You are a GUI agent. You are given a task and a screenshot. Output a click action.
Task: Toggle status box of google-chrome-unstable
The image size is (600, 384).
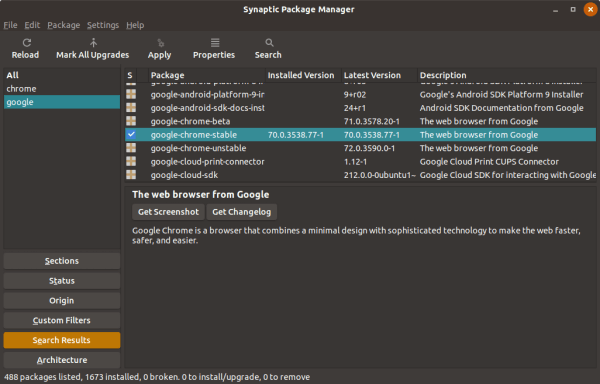[x=131, y=148]
